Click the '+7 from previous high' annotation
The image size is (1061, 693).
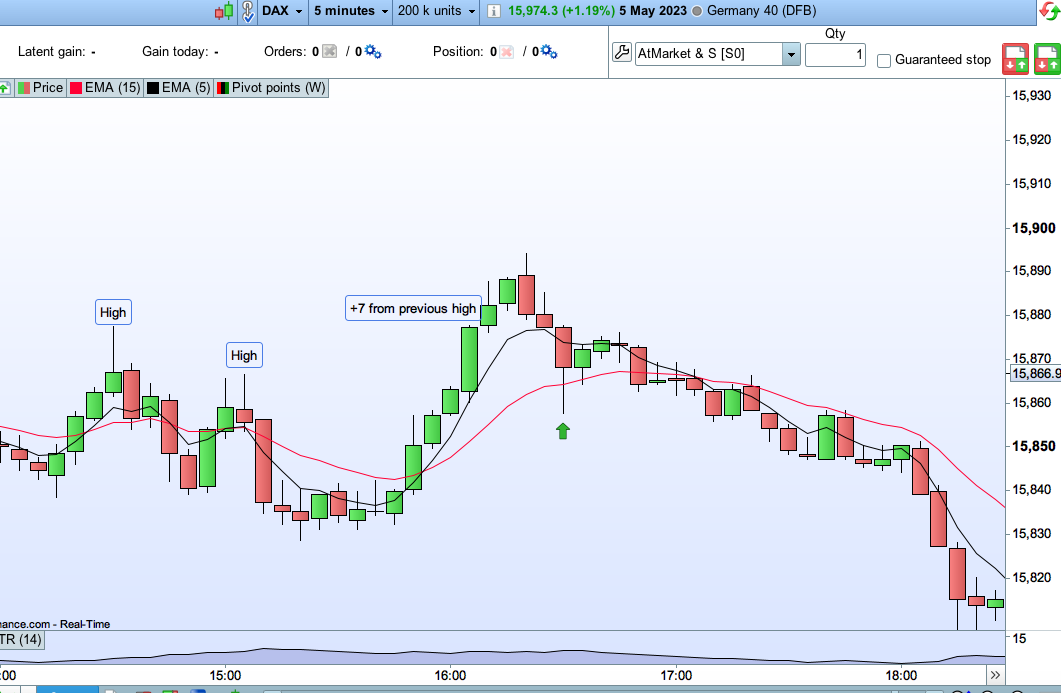(x=413, y=308)
